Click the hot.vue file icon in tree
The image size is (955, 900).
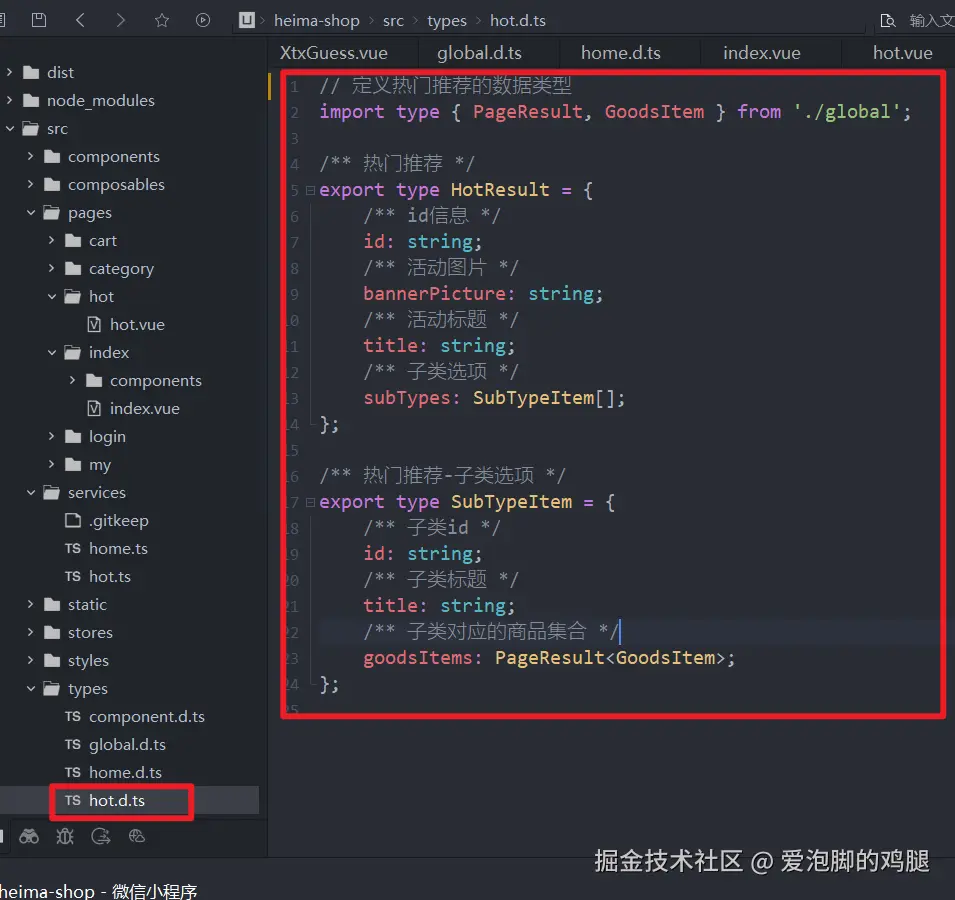[94, 325]
